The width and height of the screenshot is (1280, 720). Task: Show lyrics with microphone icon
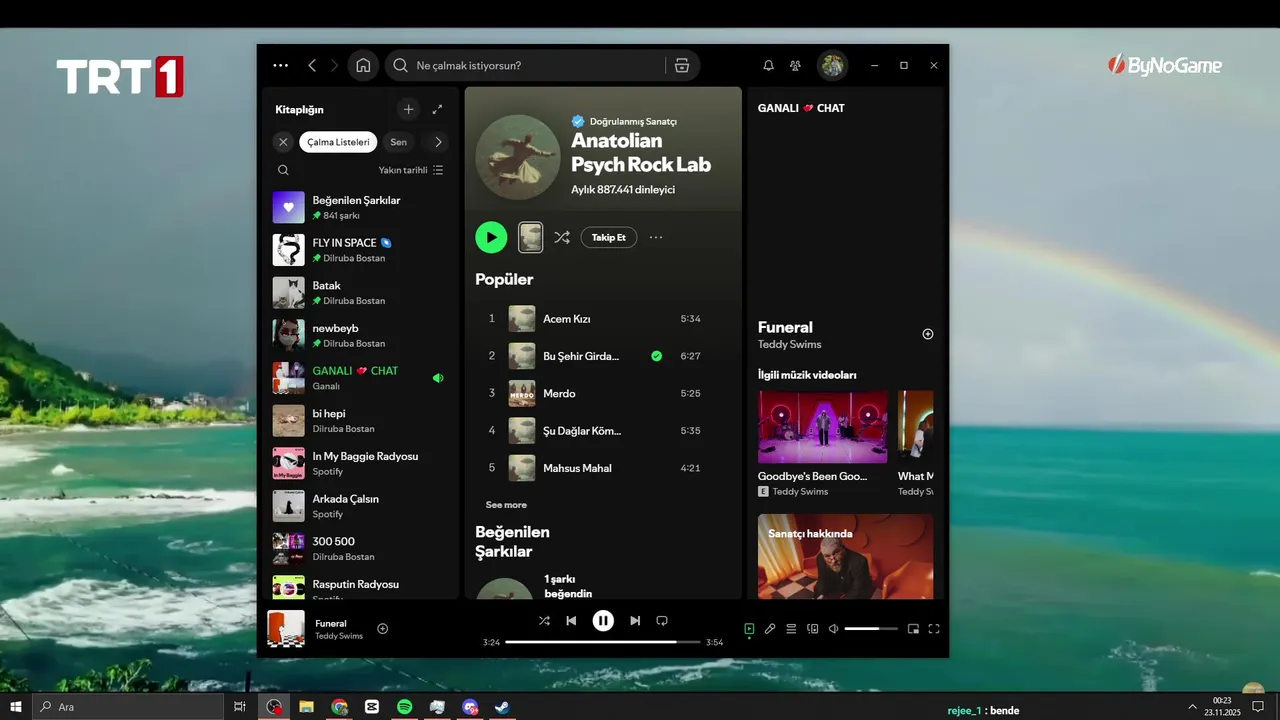(x=770, y=629)
